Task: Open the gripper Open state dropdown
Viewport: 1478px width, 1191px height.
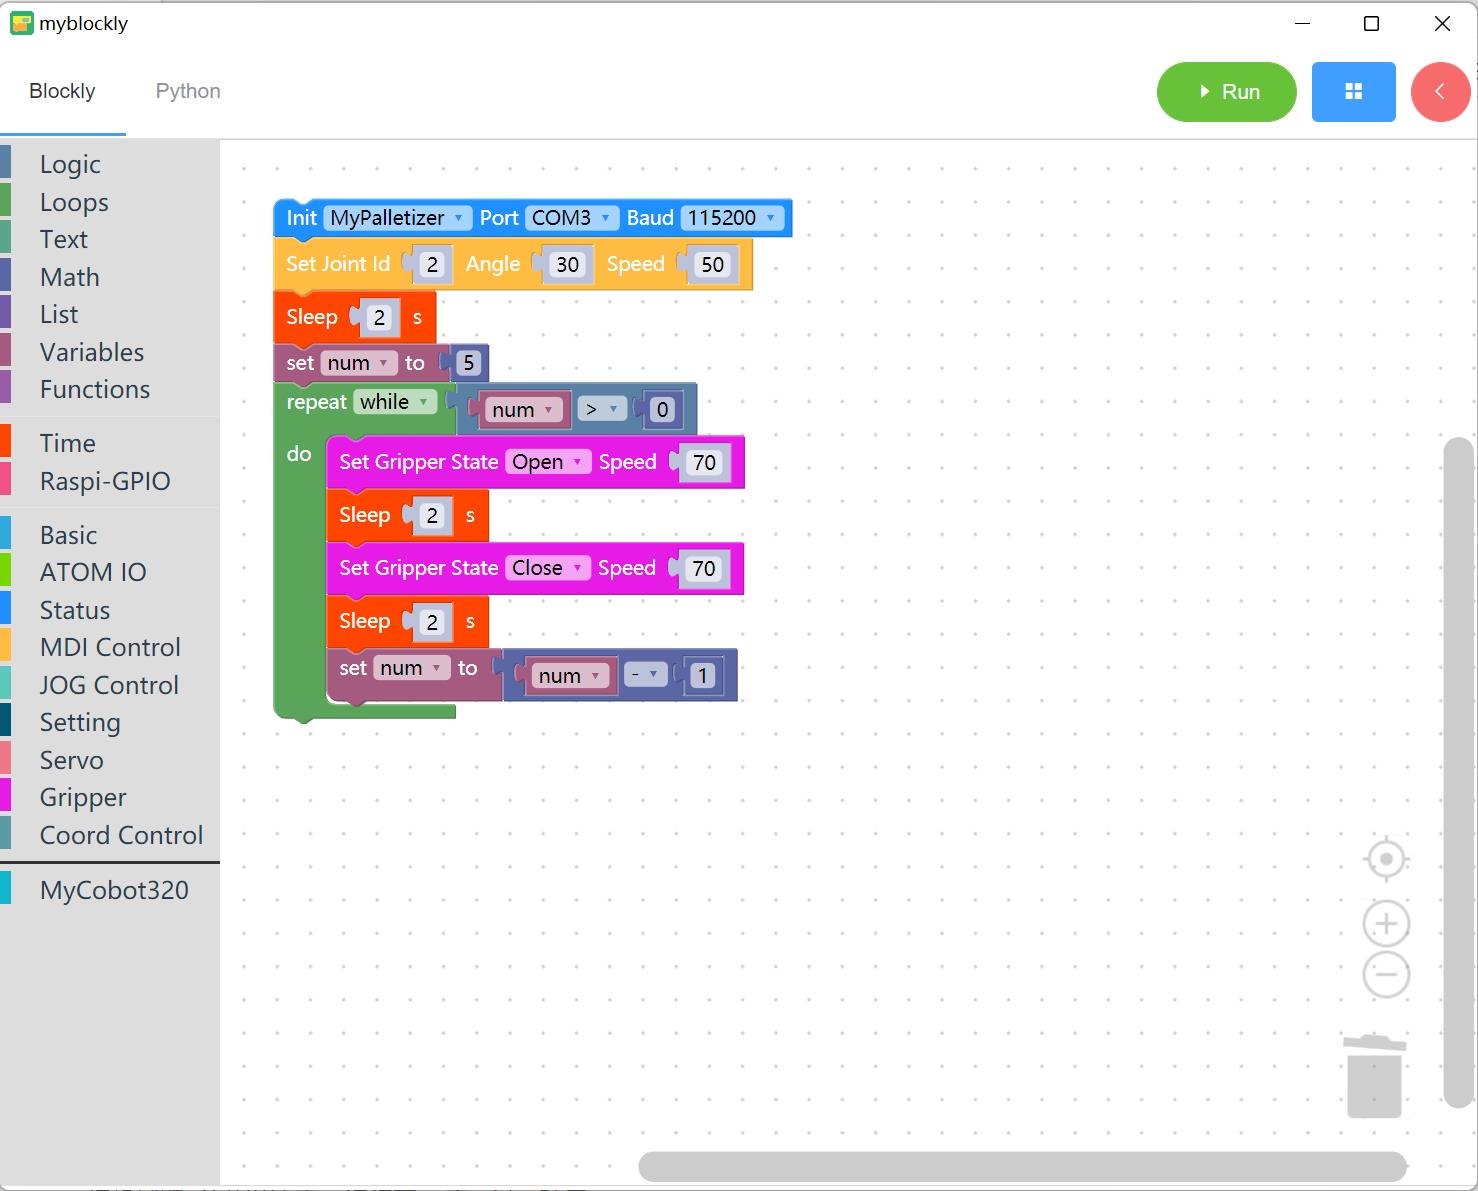Action: click(547, 462)
